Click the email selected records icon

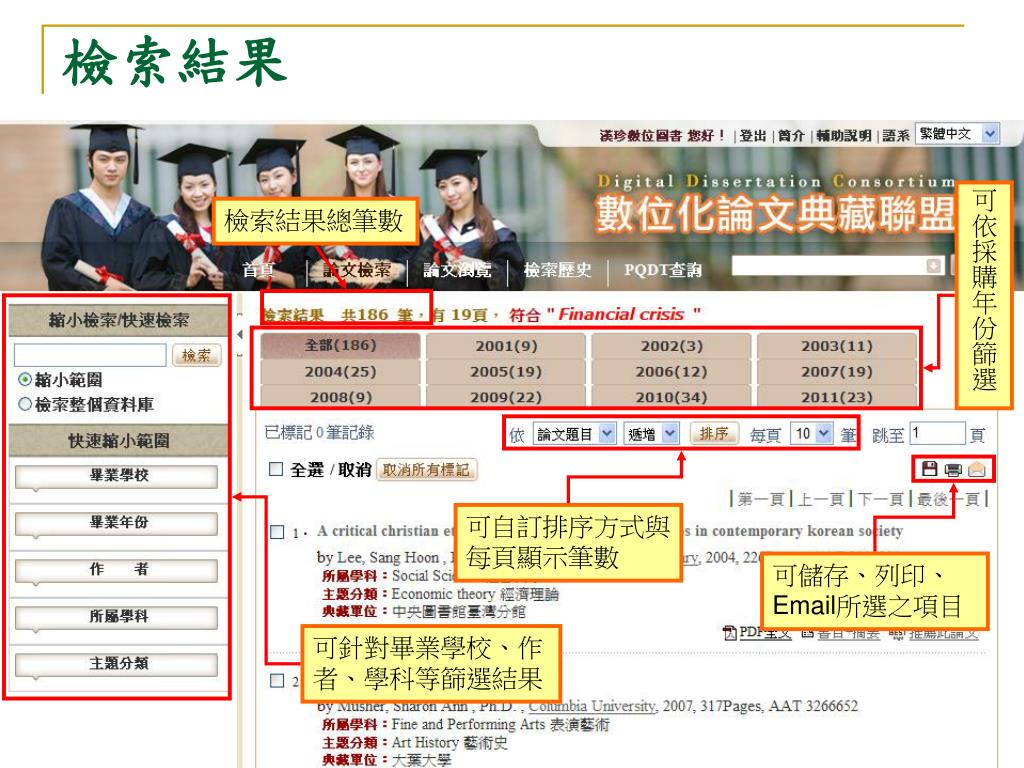pos(976,470)
